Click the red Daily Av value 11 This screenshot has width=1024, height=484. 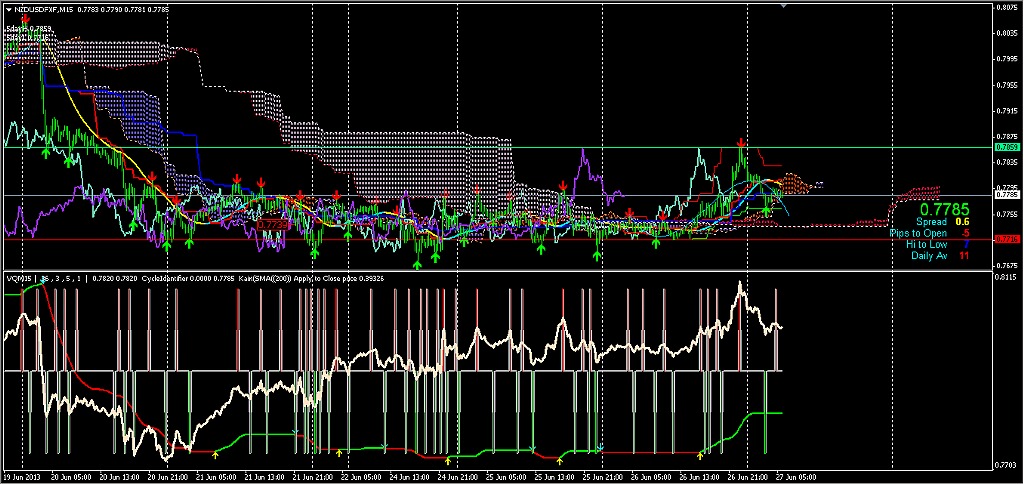point(964,255)
